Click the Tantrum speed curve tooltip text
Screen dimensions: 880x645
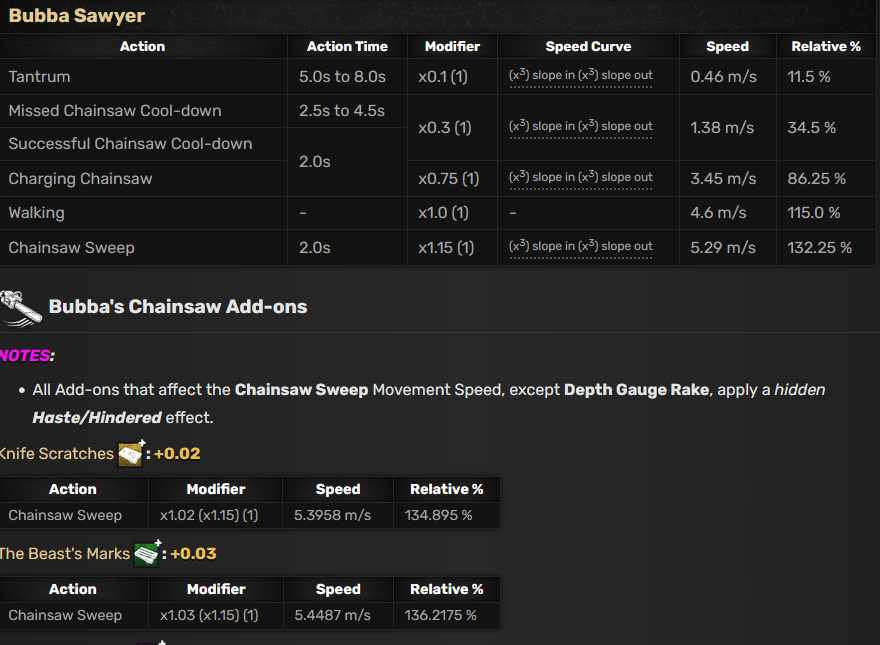click(x=580, y=76)
